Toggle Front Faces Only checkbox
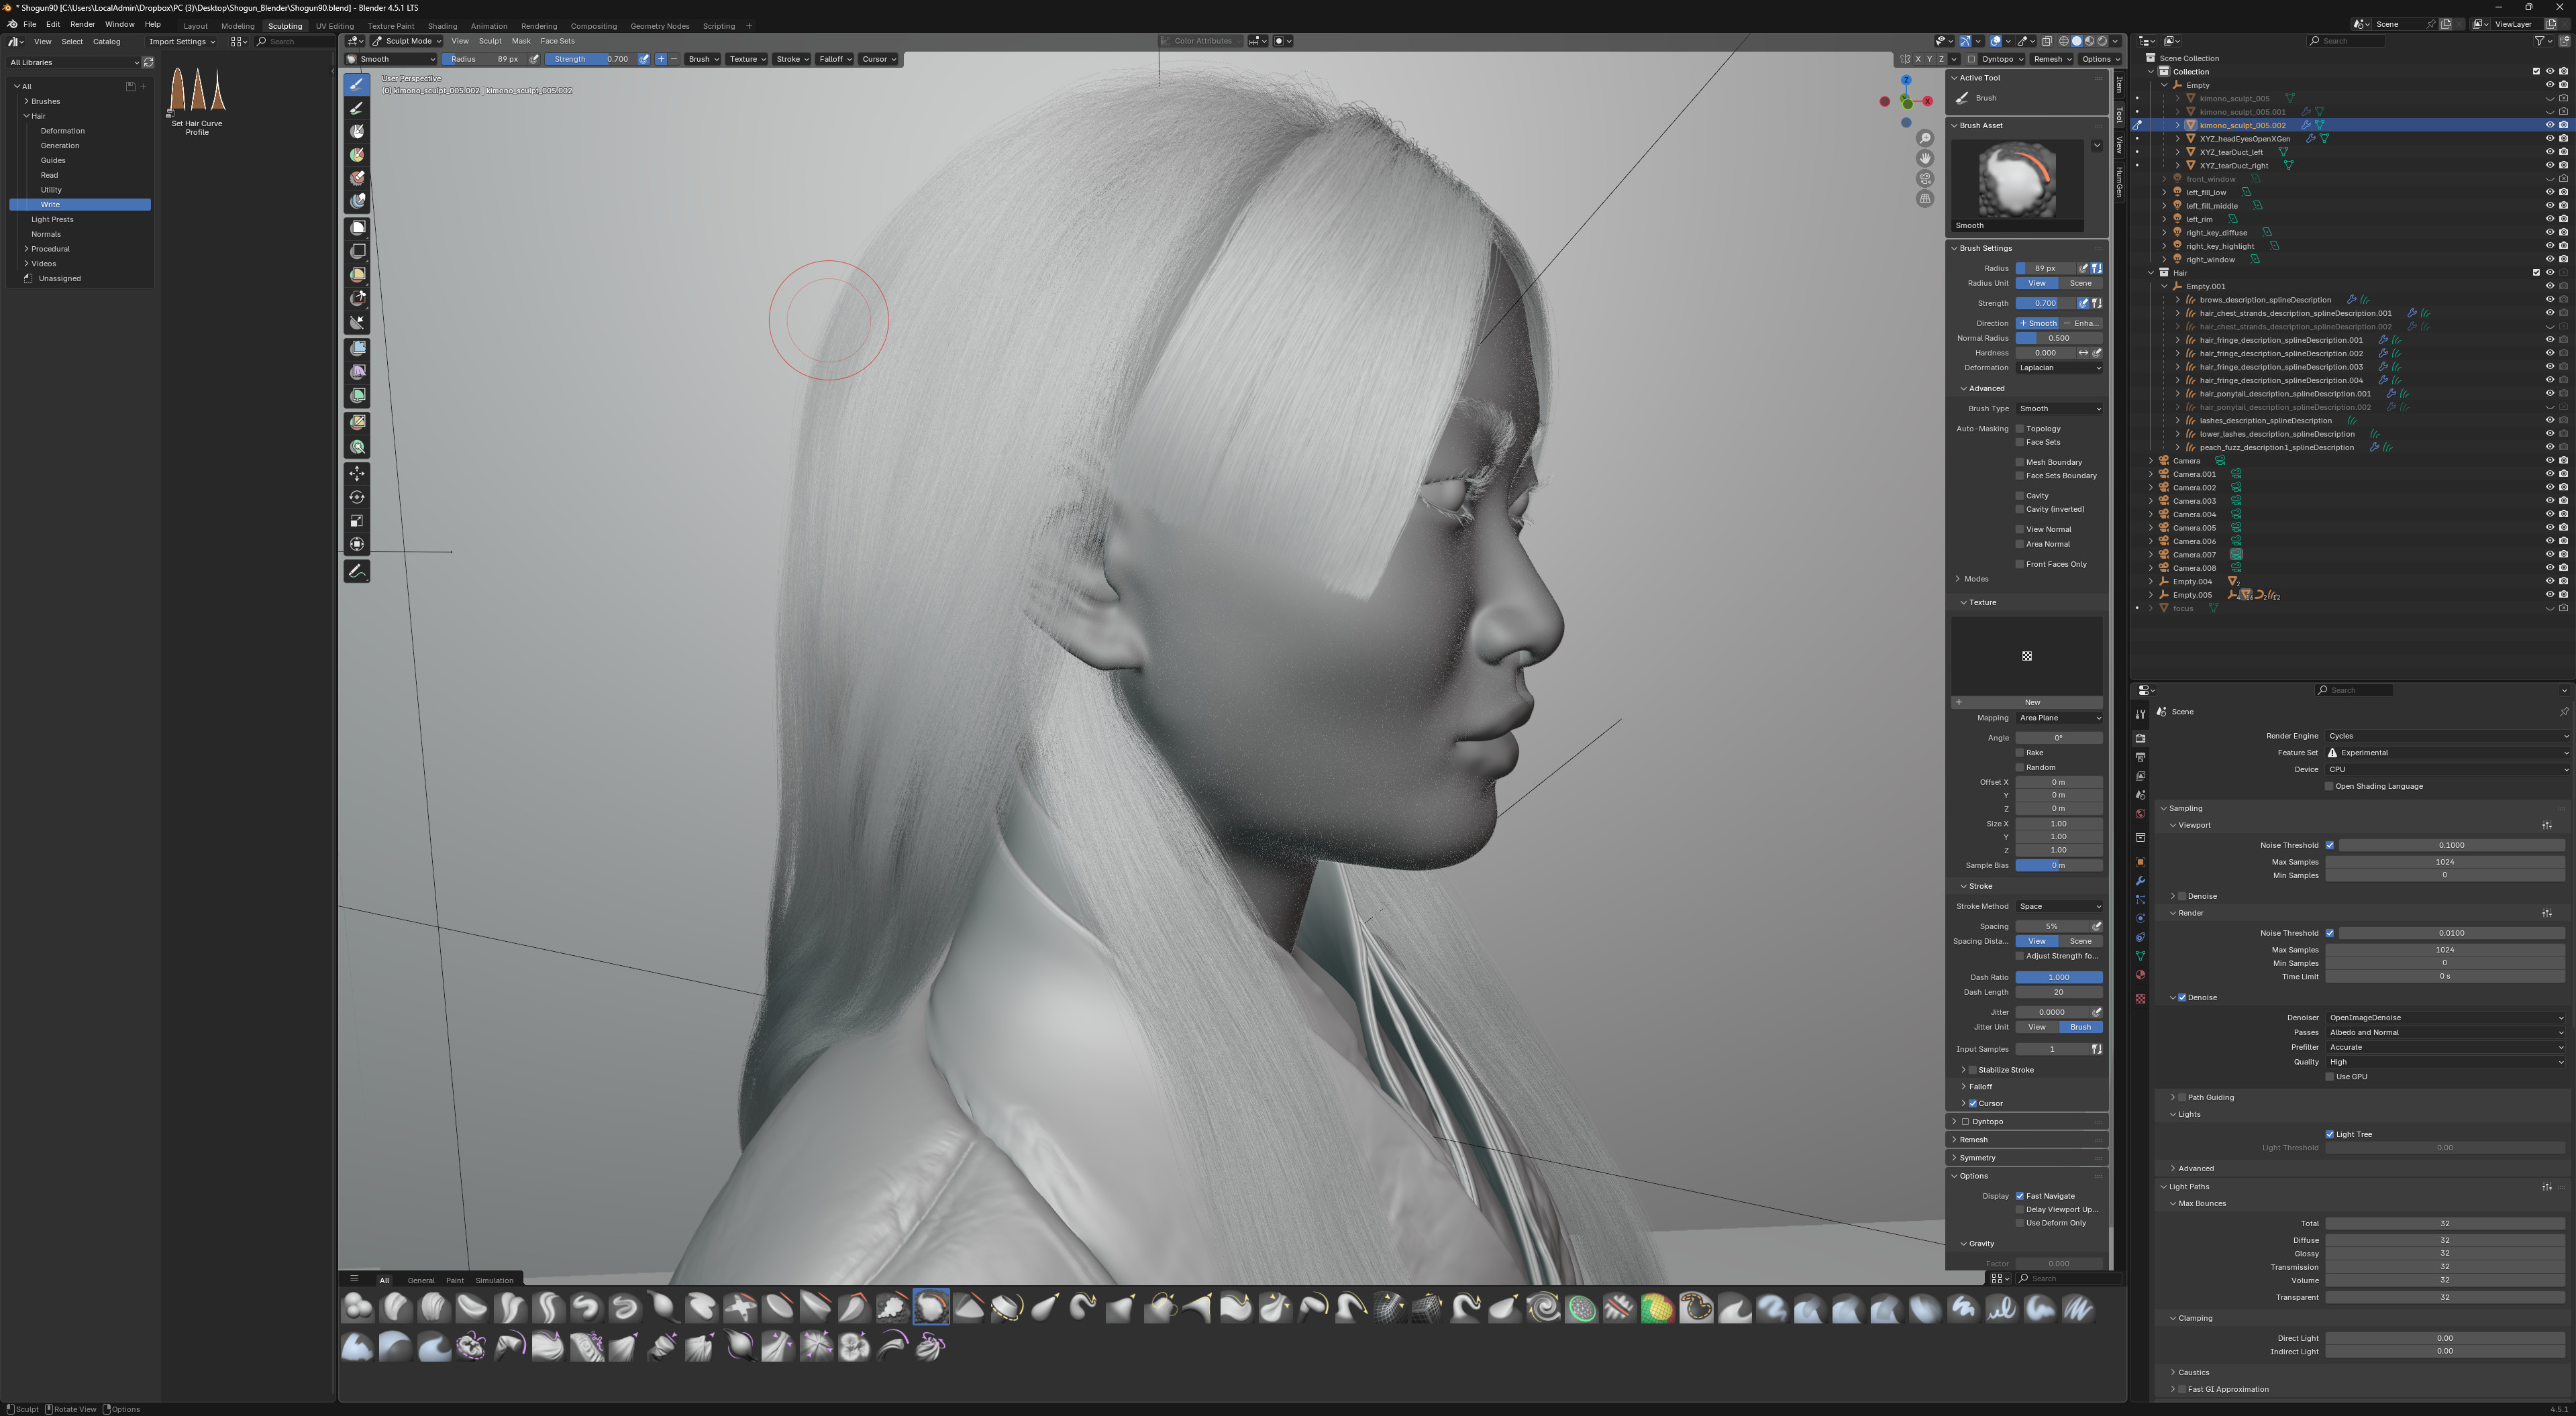 click(x=2020, y=564)
